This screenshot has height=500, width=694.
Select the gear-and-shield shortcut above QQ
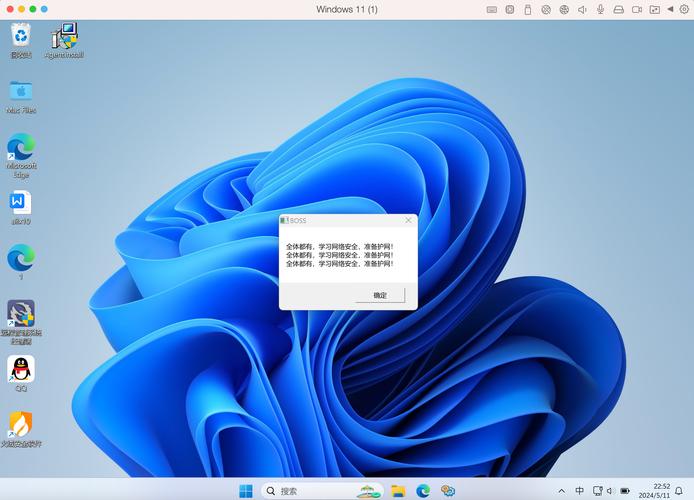coord(21,322)
